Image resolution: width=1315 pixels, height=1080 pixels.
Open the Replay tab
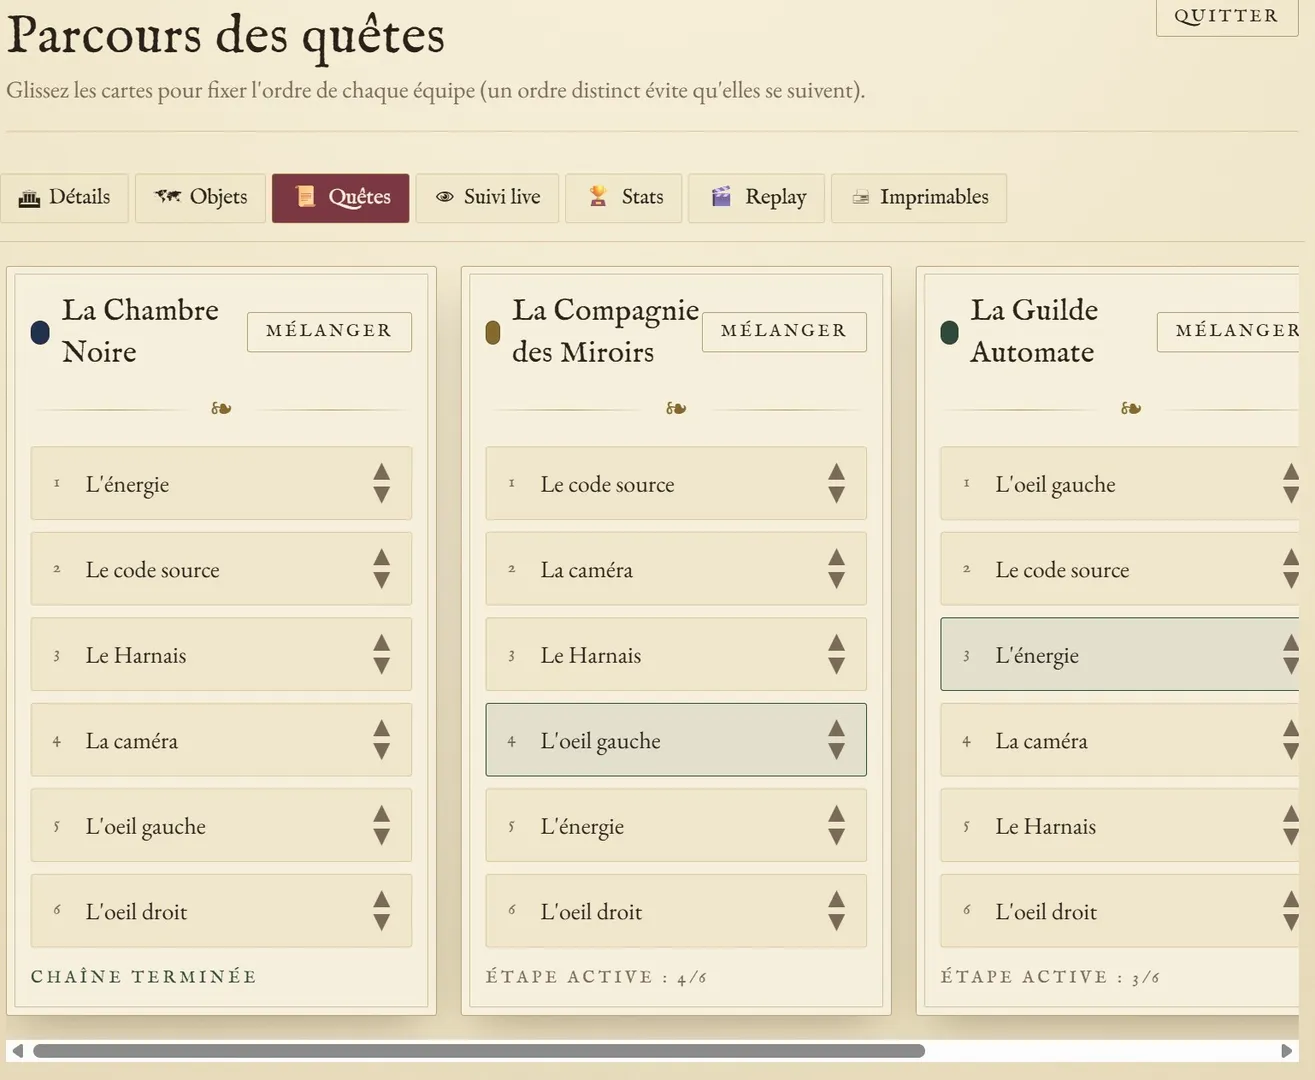click(757, 198)
